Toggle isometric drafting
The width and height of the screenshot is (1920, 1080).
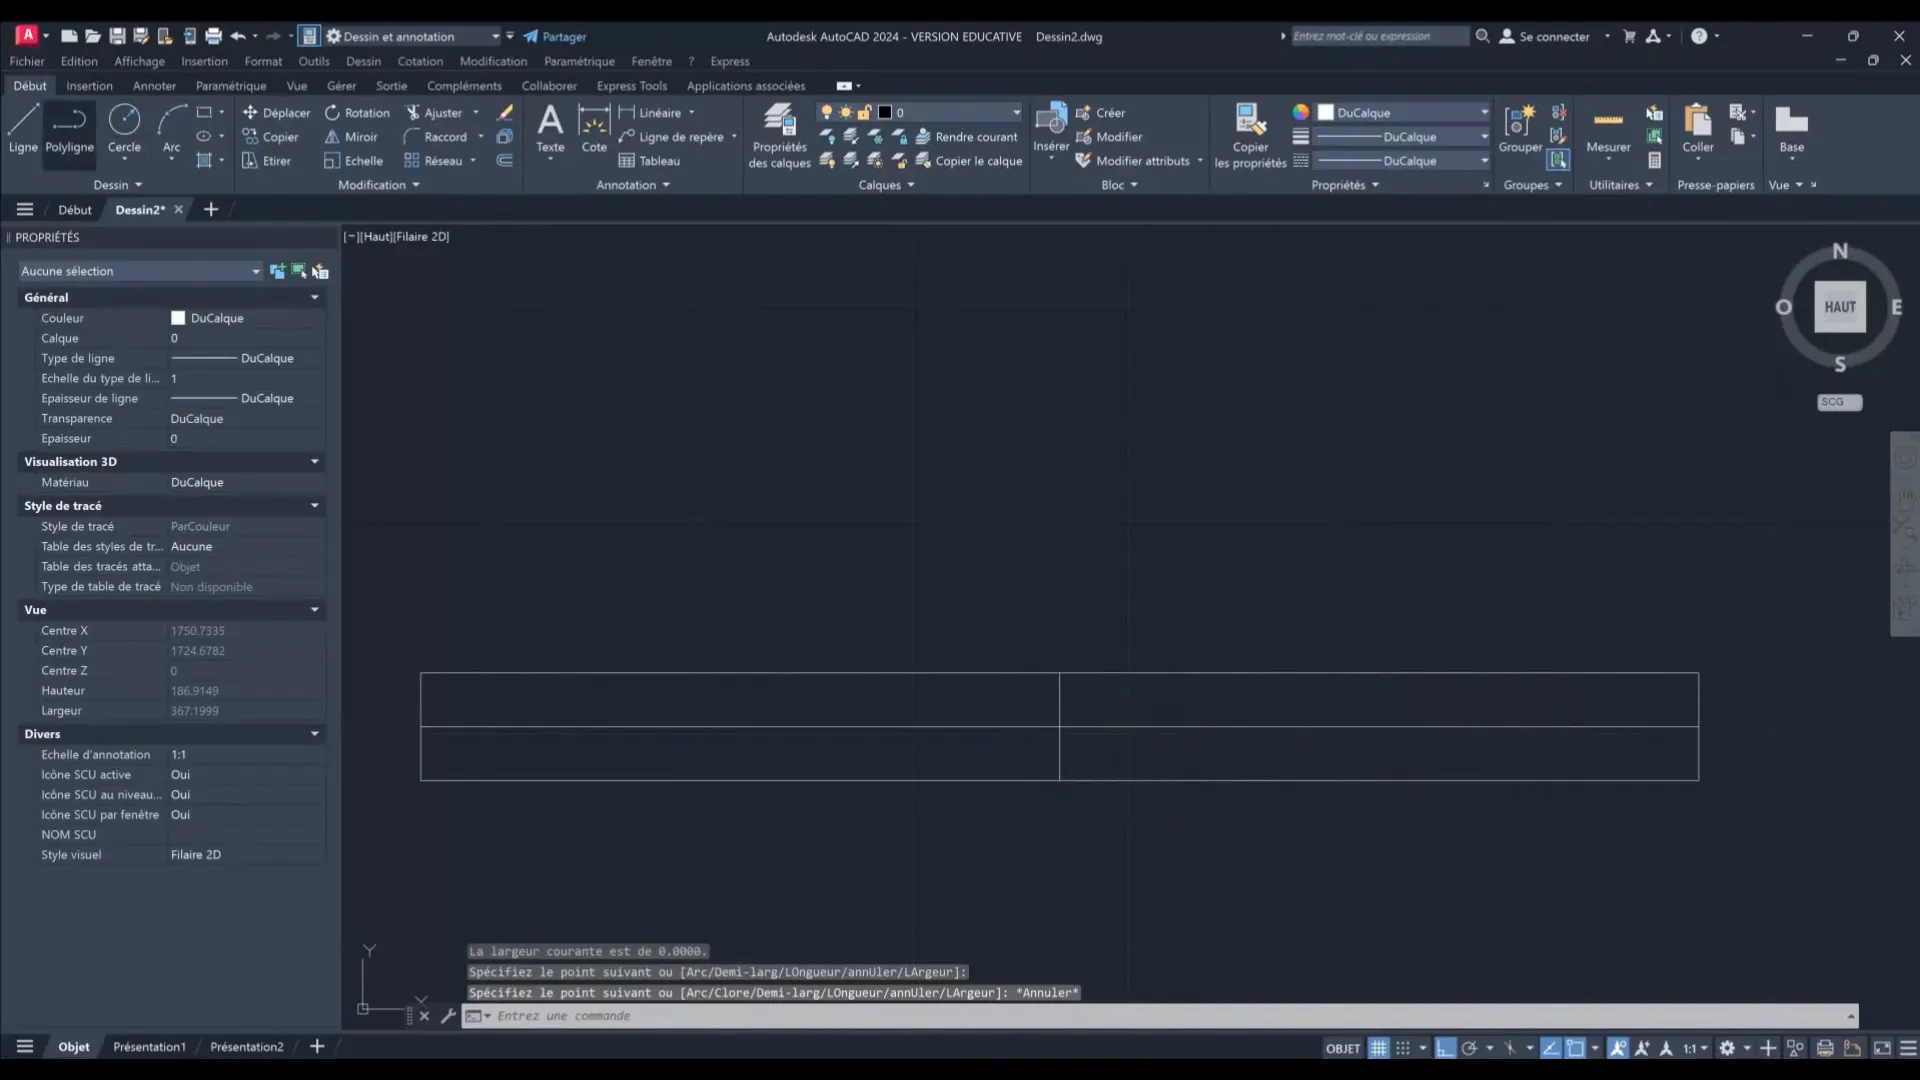tap(1509, 1048)
